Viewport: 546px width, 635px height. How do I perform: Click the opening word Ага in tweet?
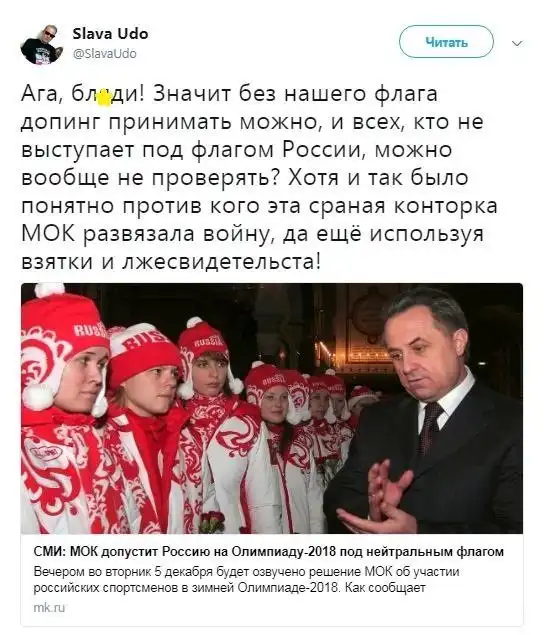[41, 95]
